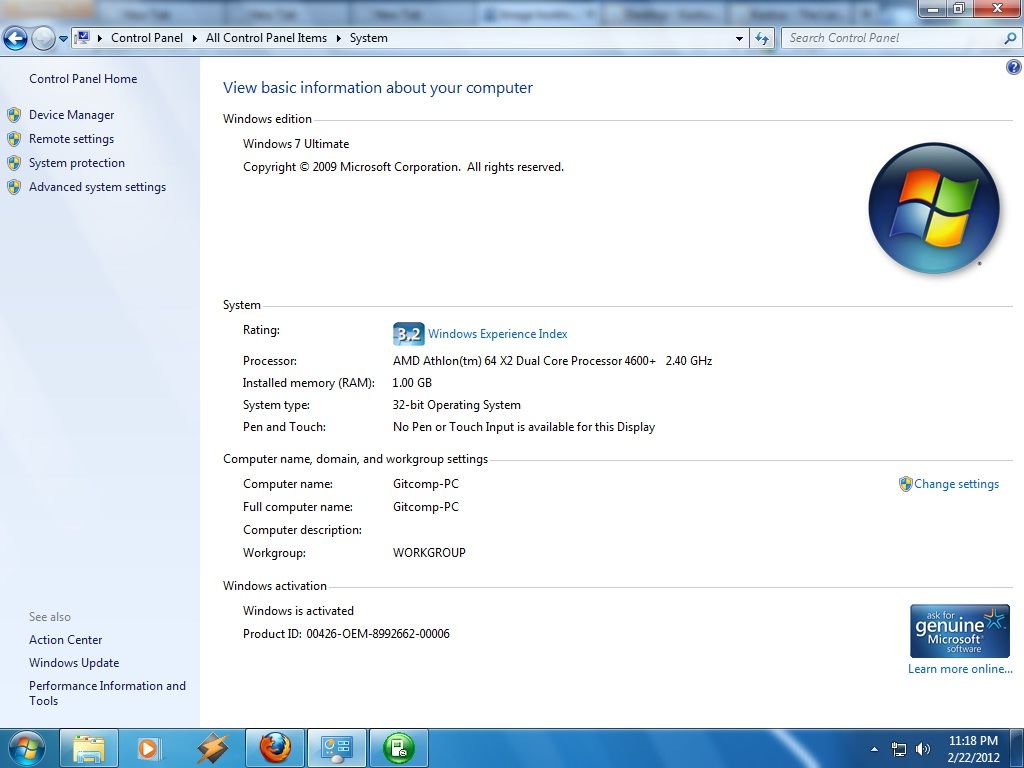Click the AMD Athlon processor text
Image resolution: width=1024 pixels, height=768 pixels.
tap(552, 360)
